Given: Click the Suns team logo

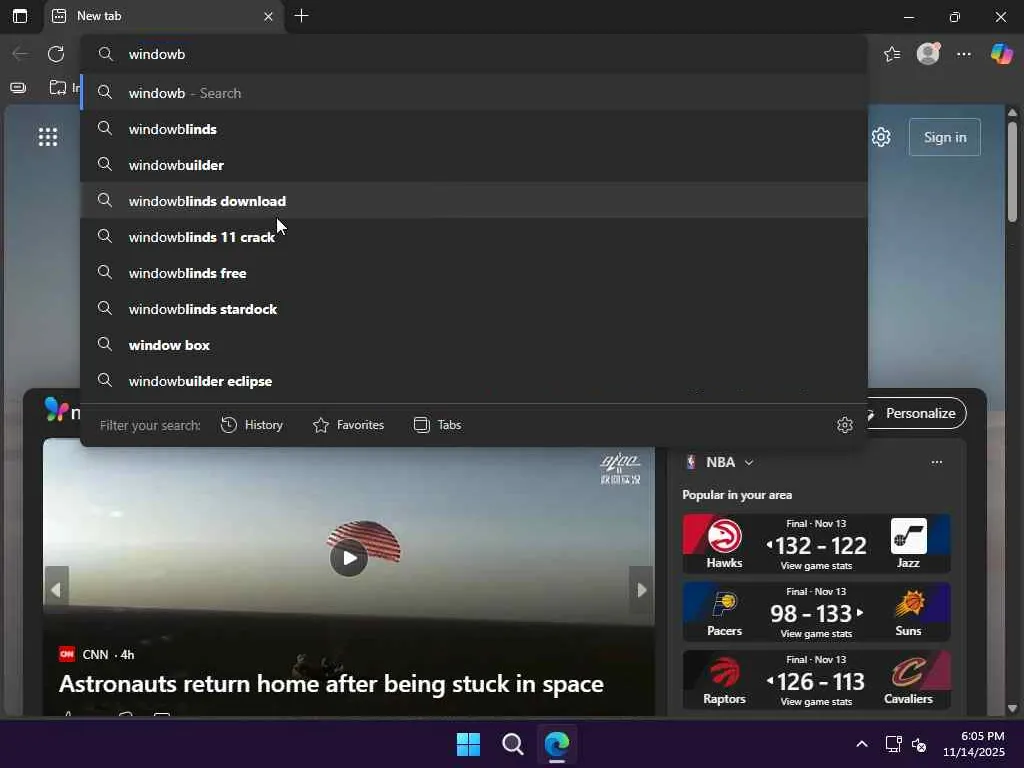Looking at the screenshot, I should point(908,604).
